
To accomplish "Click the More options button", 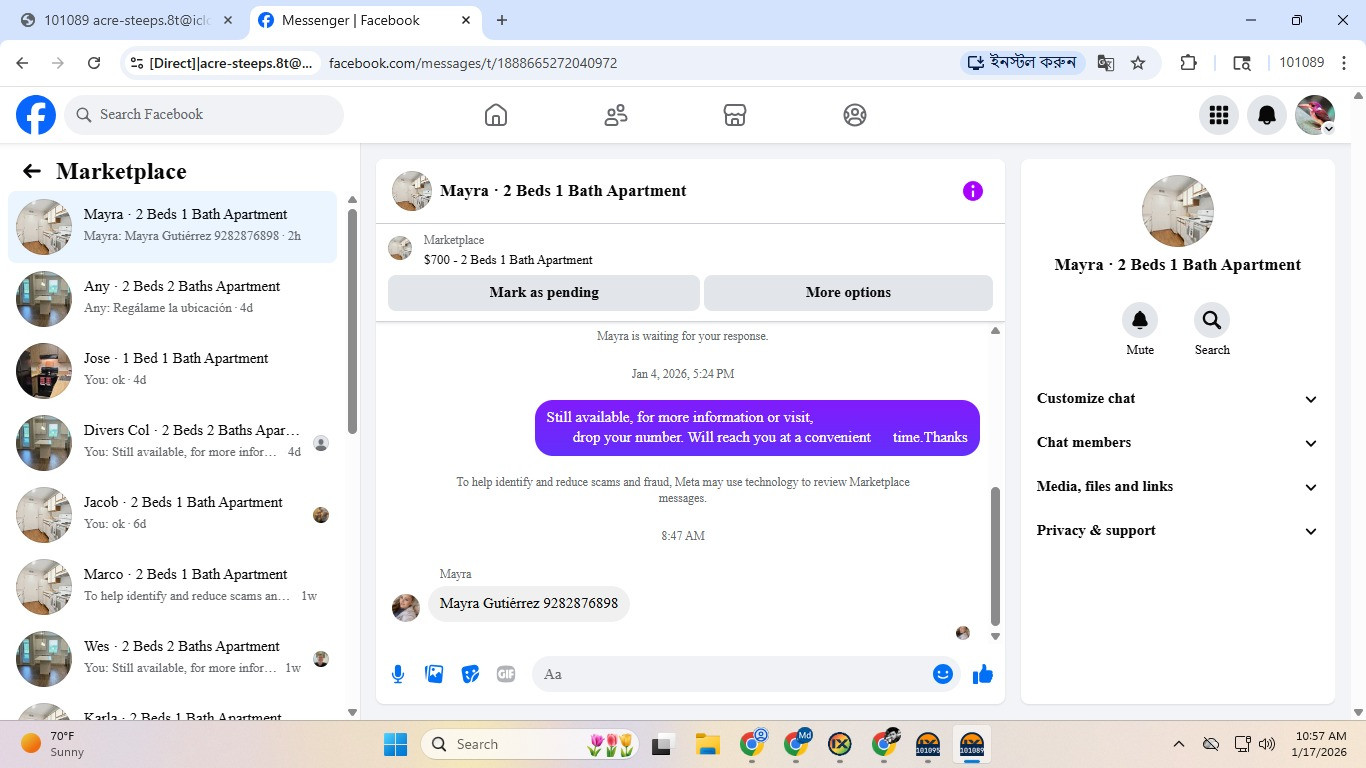I will (848, 293).
